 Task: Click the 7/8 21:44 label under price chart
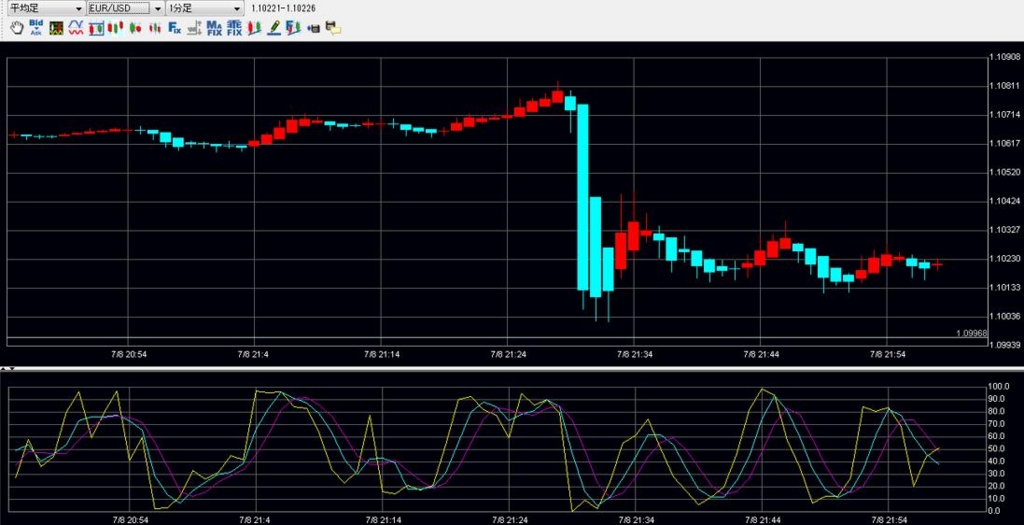761,355
